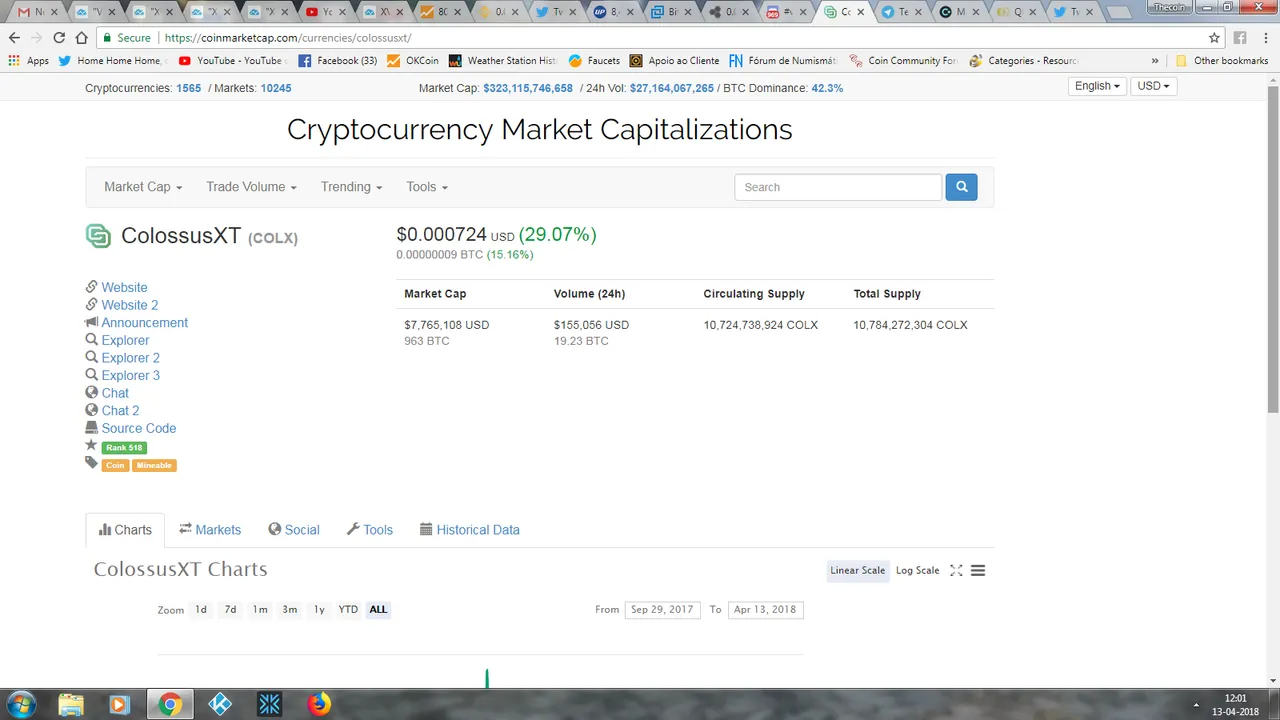Click the From date Sep 29, 2017 field
The height and width of the screenshot is (720, 1280).
pos(662,609)
